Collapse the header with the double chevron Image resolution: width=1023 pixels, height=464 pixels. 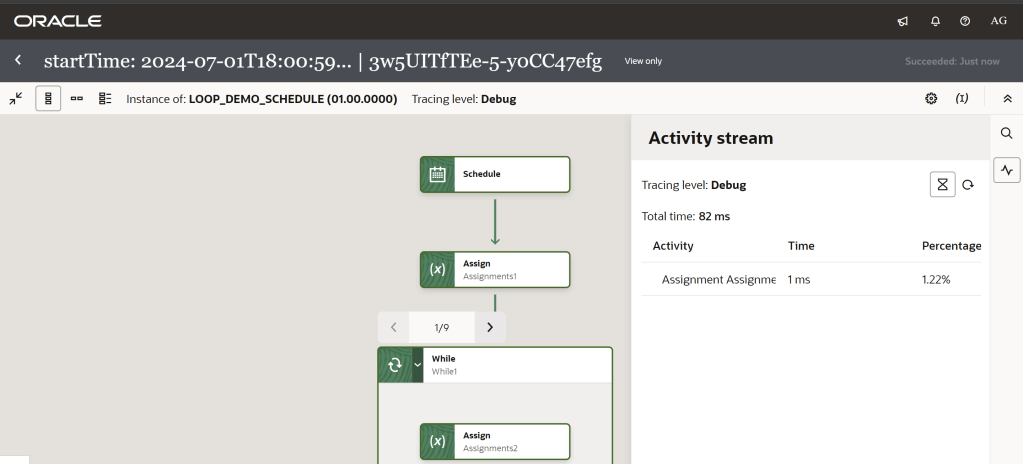[x=1006, y=98]
